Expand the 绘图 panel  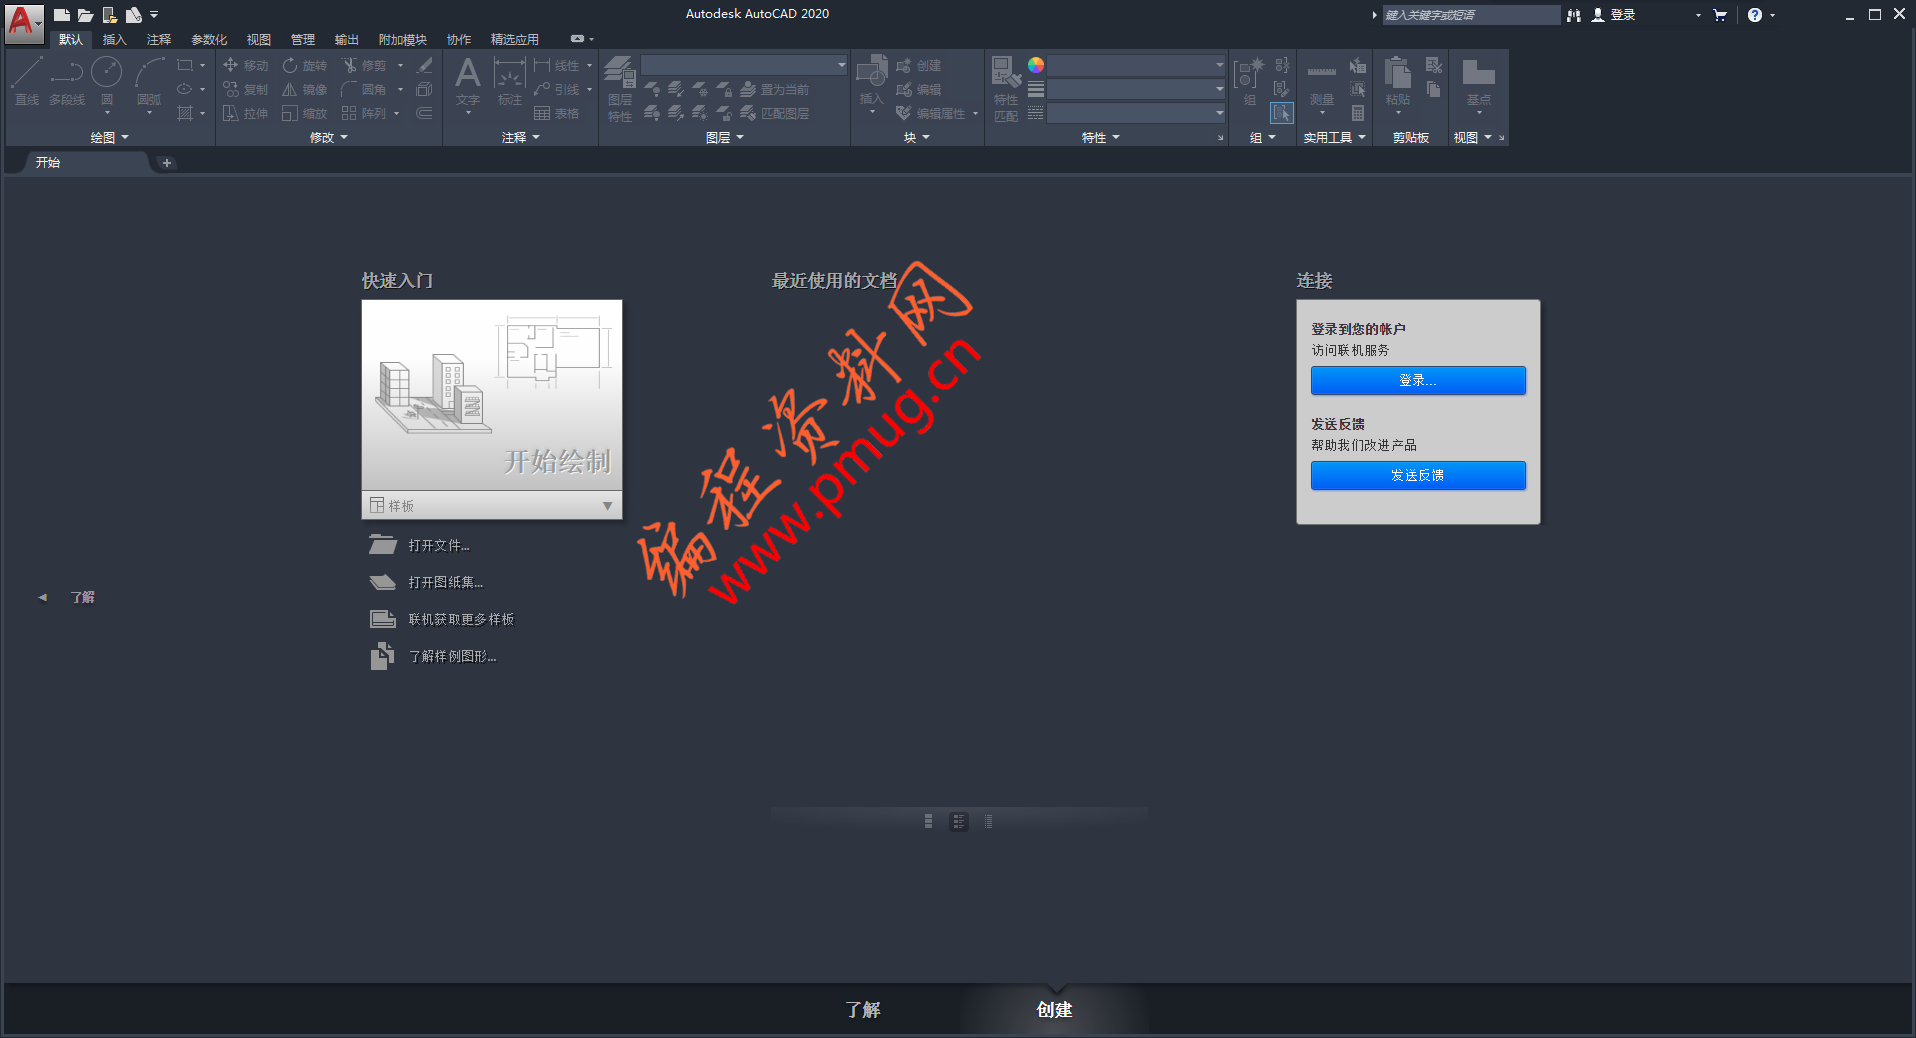point(110,137)
